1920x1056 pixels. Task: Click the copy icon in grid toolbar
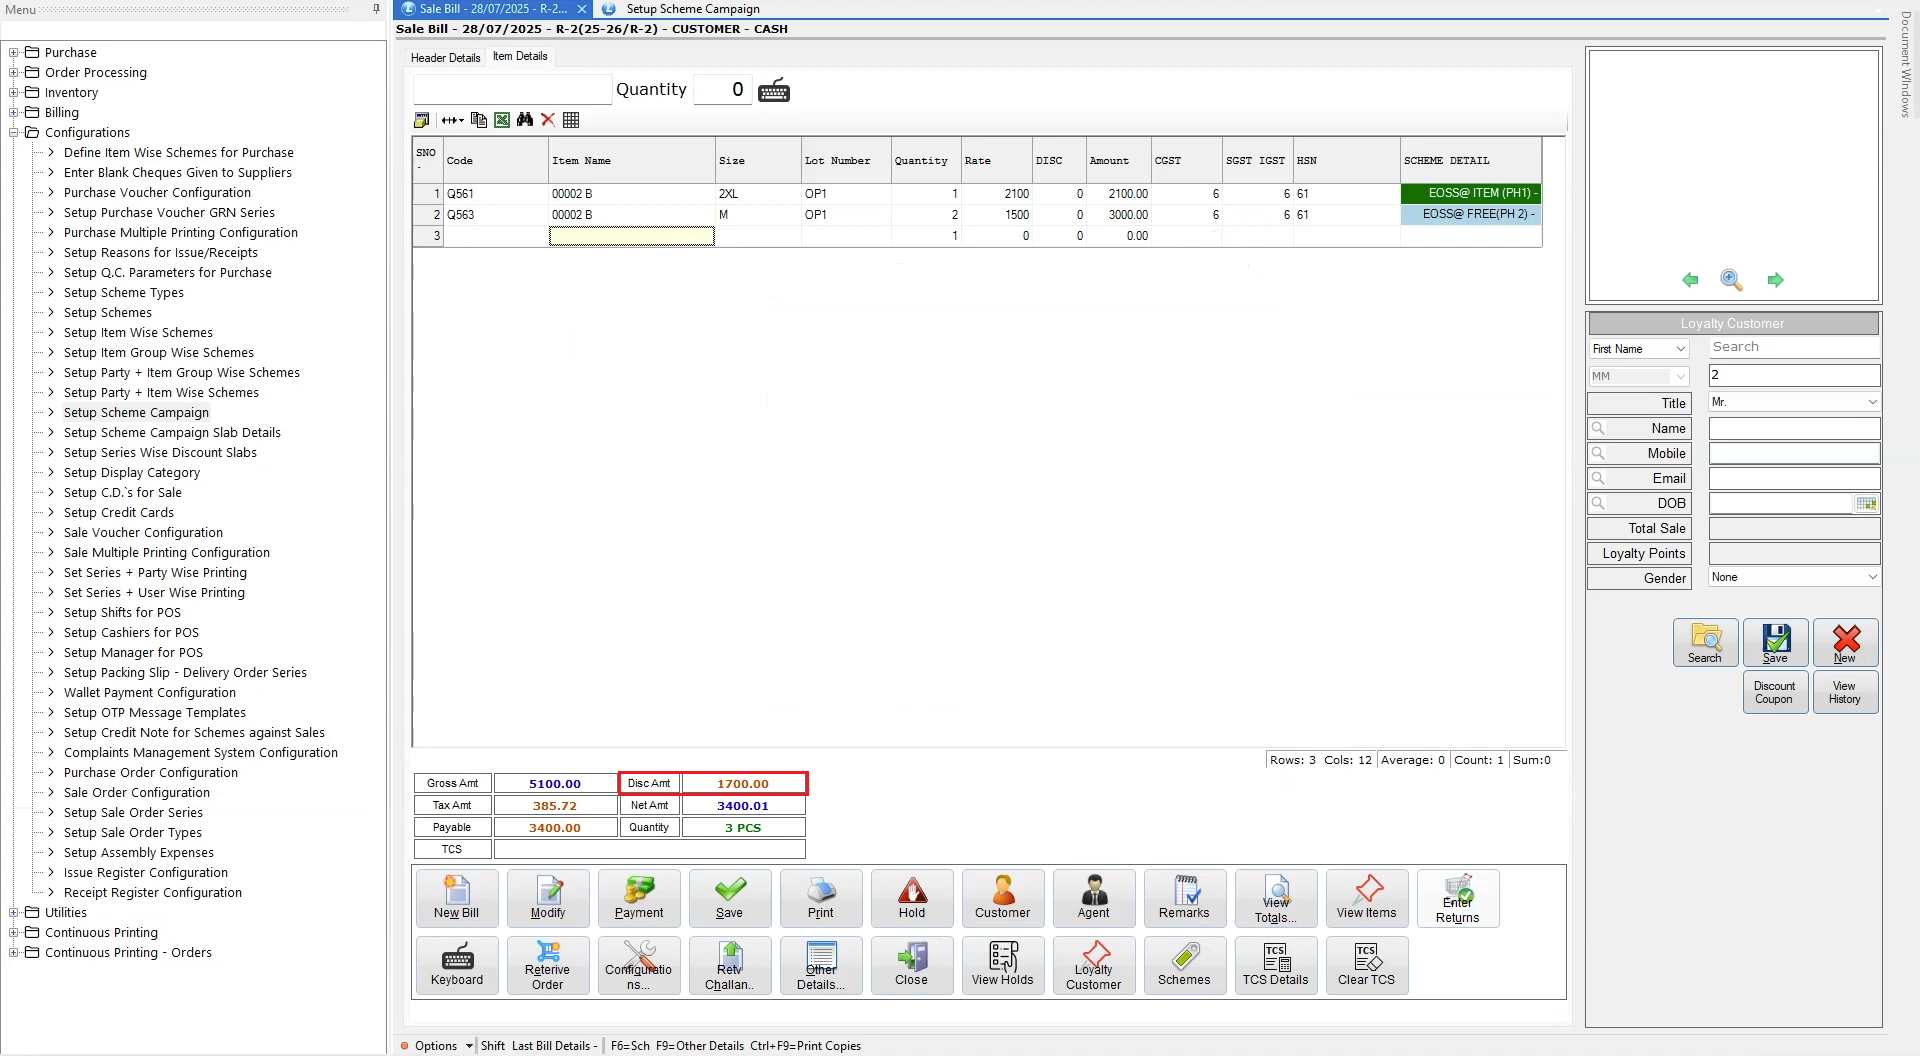pyautogui.click(x=479, y=120)
